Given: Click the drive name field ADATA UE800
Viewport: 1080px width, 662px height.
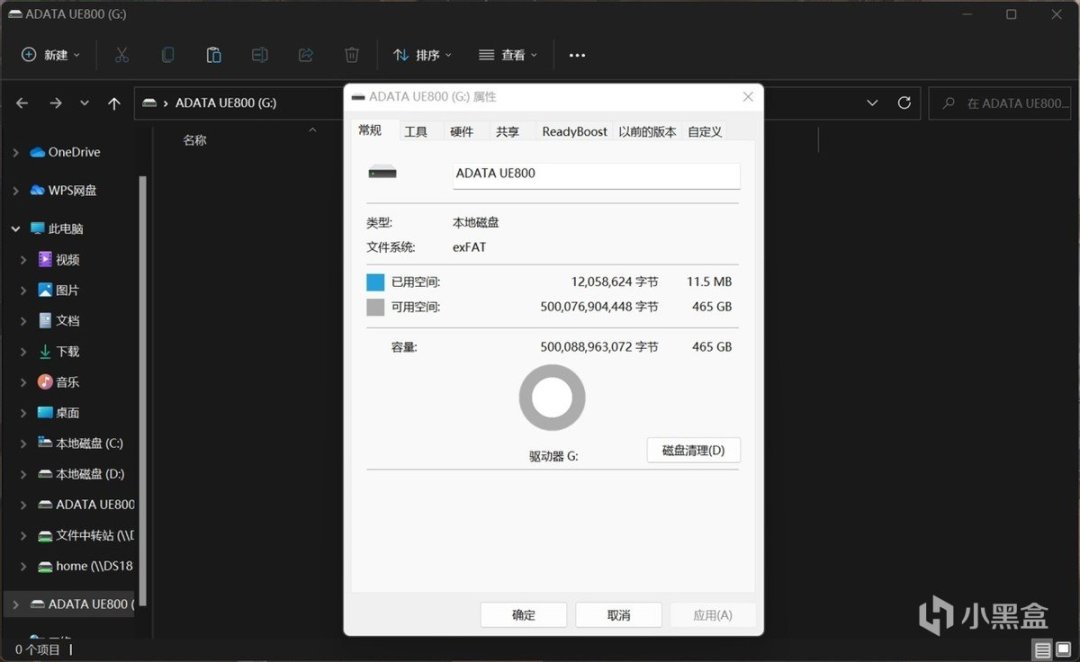Looking at the screenshot, I should pos(596,176).
